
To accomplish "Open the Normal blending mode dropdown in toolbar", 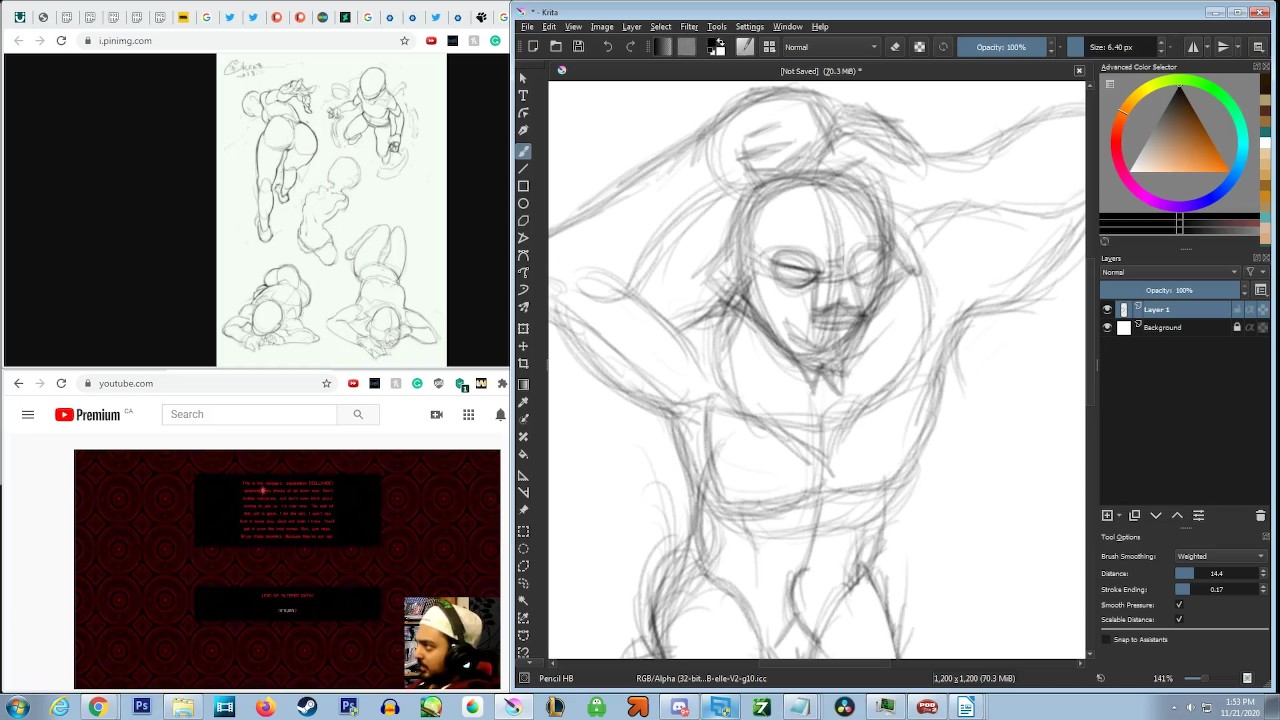I will pyautogui.click(x=830, y=47).
